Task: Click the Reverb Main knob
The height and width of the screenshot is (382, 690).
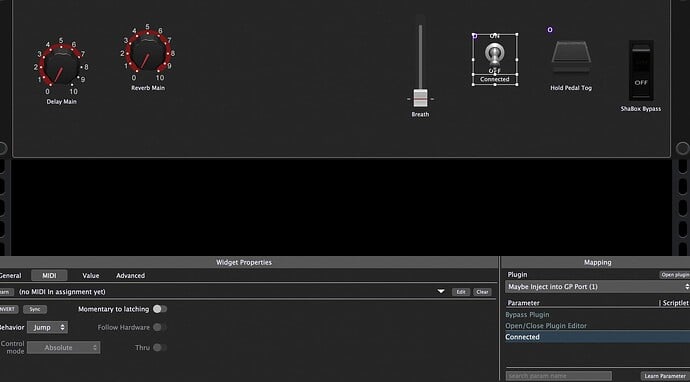Action: point(148,53)
